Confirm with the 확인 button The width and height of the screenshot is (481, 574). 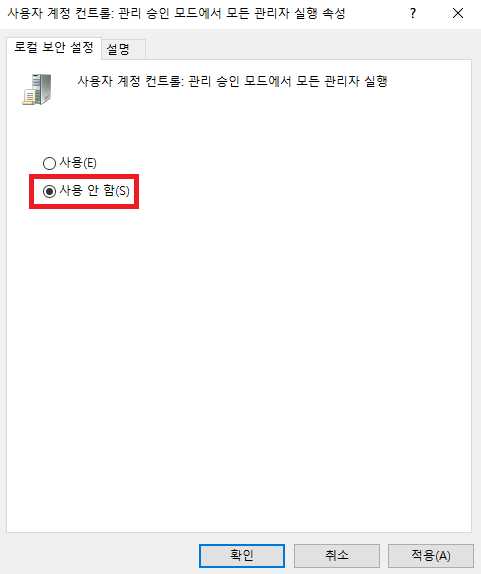tap(242, 556)
